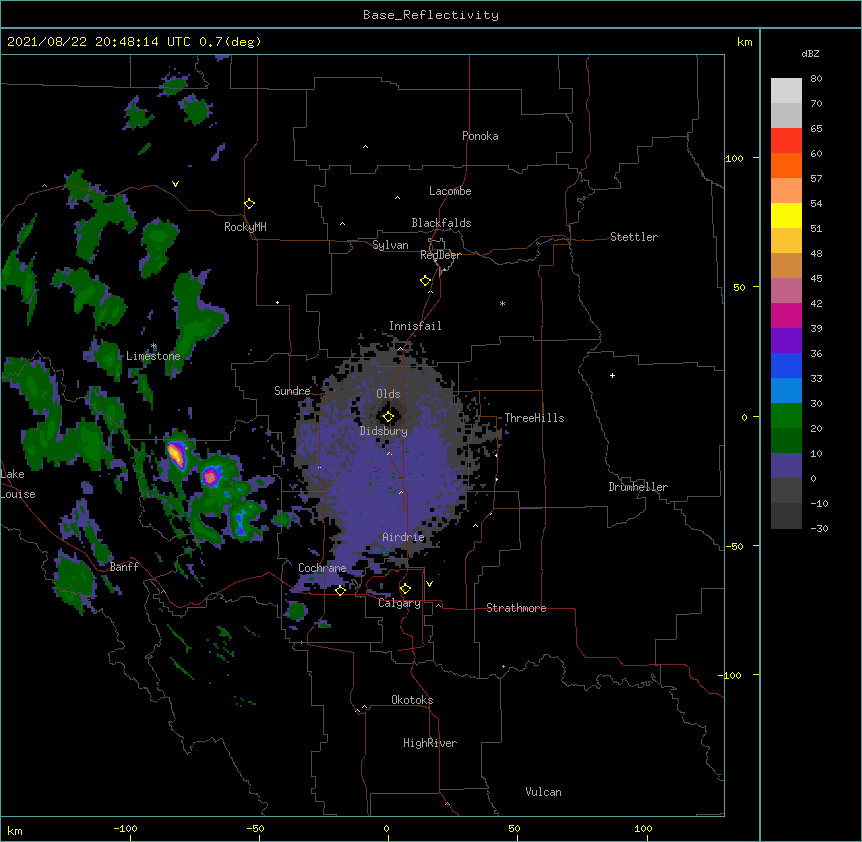Click the 65 label in the dBZ legend
This screenshot has height=842, width=862.
tap(816, 129)
